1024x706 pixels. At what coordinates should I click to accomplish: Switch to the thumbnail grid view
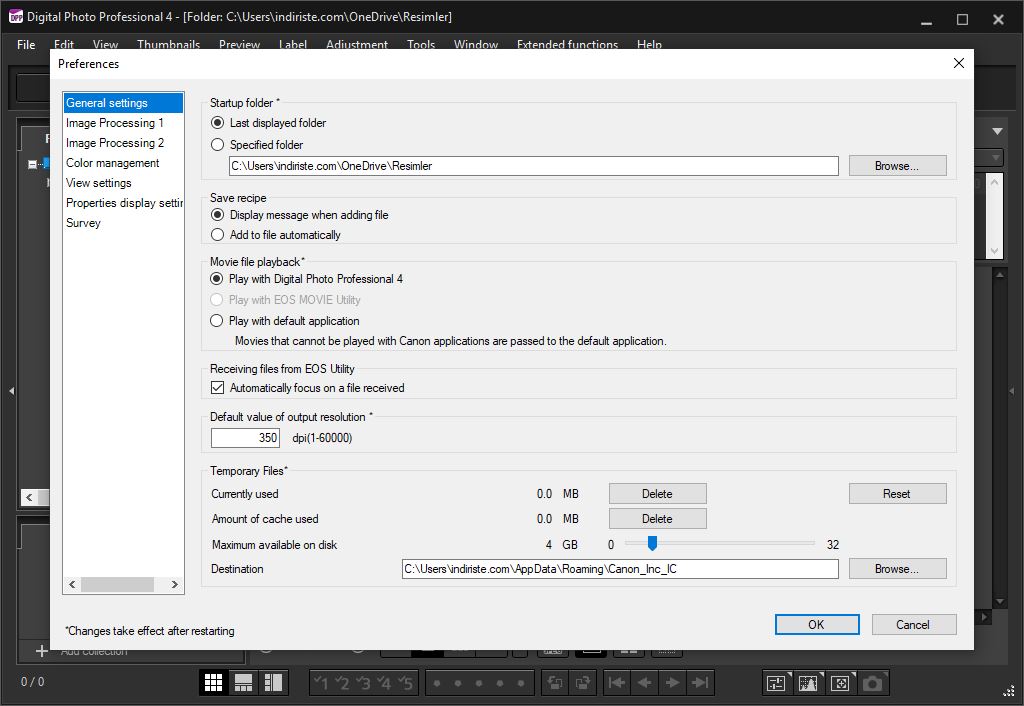tap(213, 682)
